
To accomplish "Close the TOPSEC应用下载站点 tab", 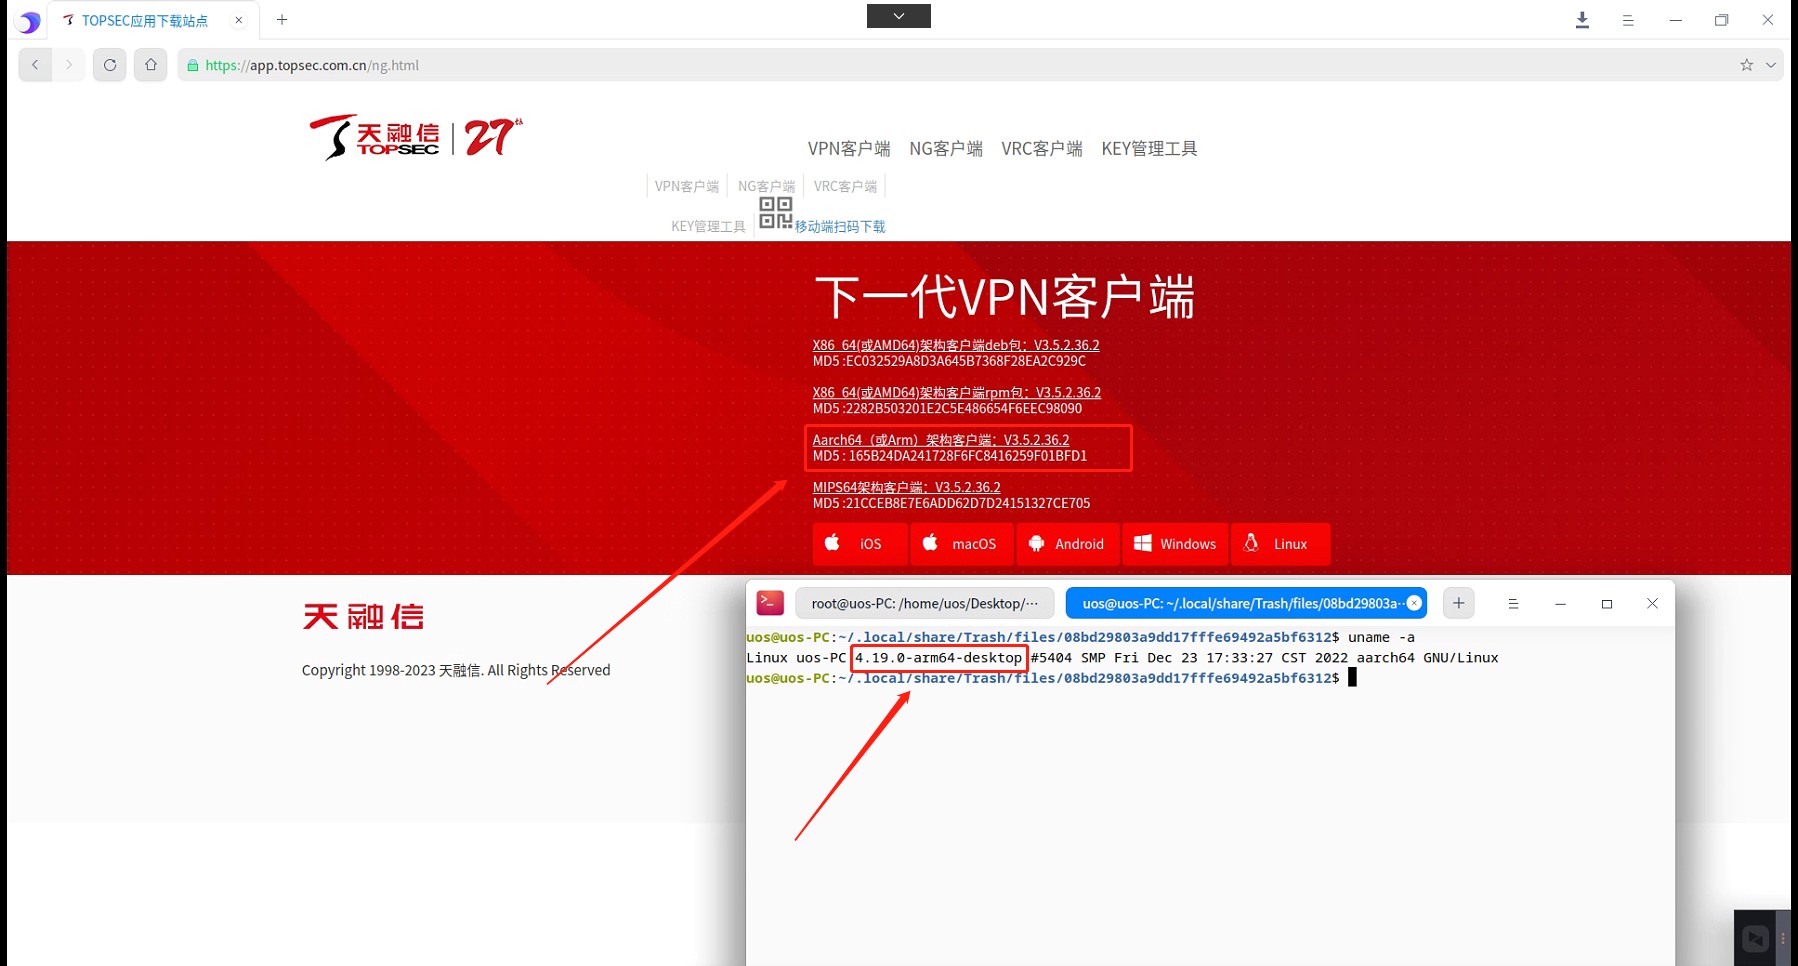I will pyautogui.click(x=239, y=20).
